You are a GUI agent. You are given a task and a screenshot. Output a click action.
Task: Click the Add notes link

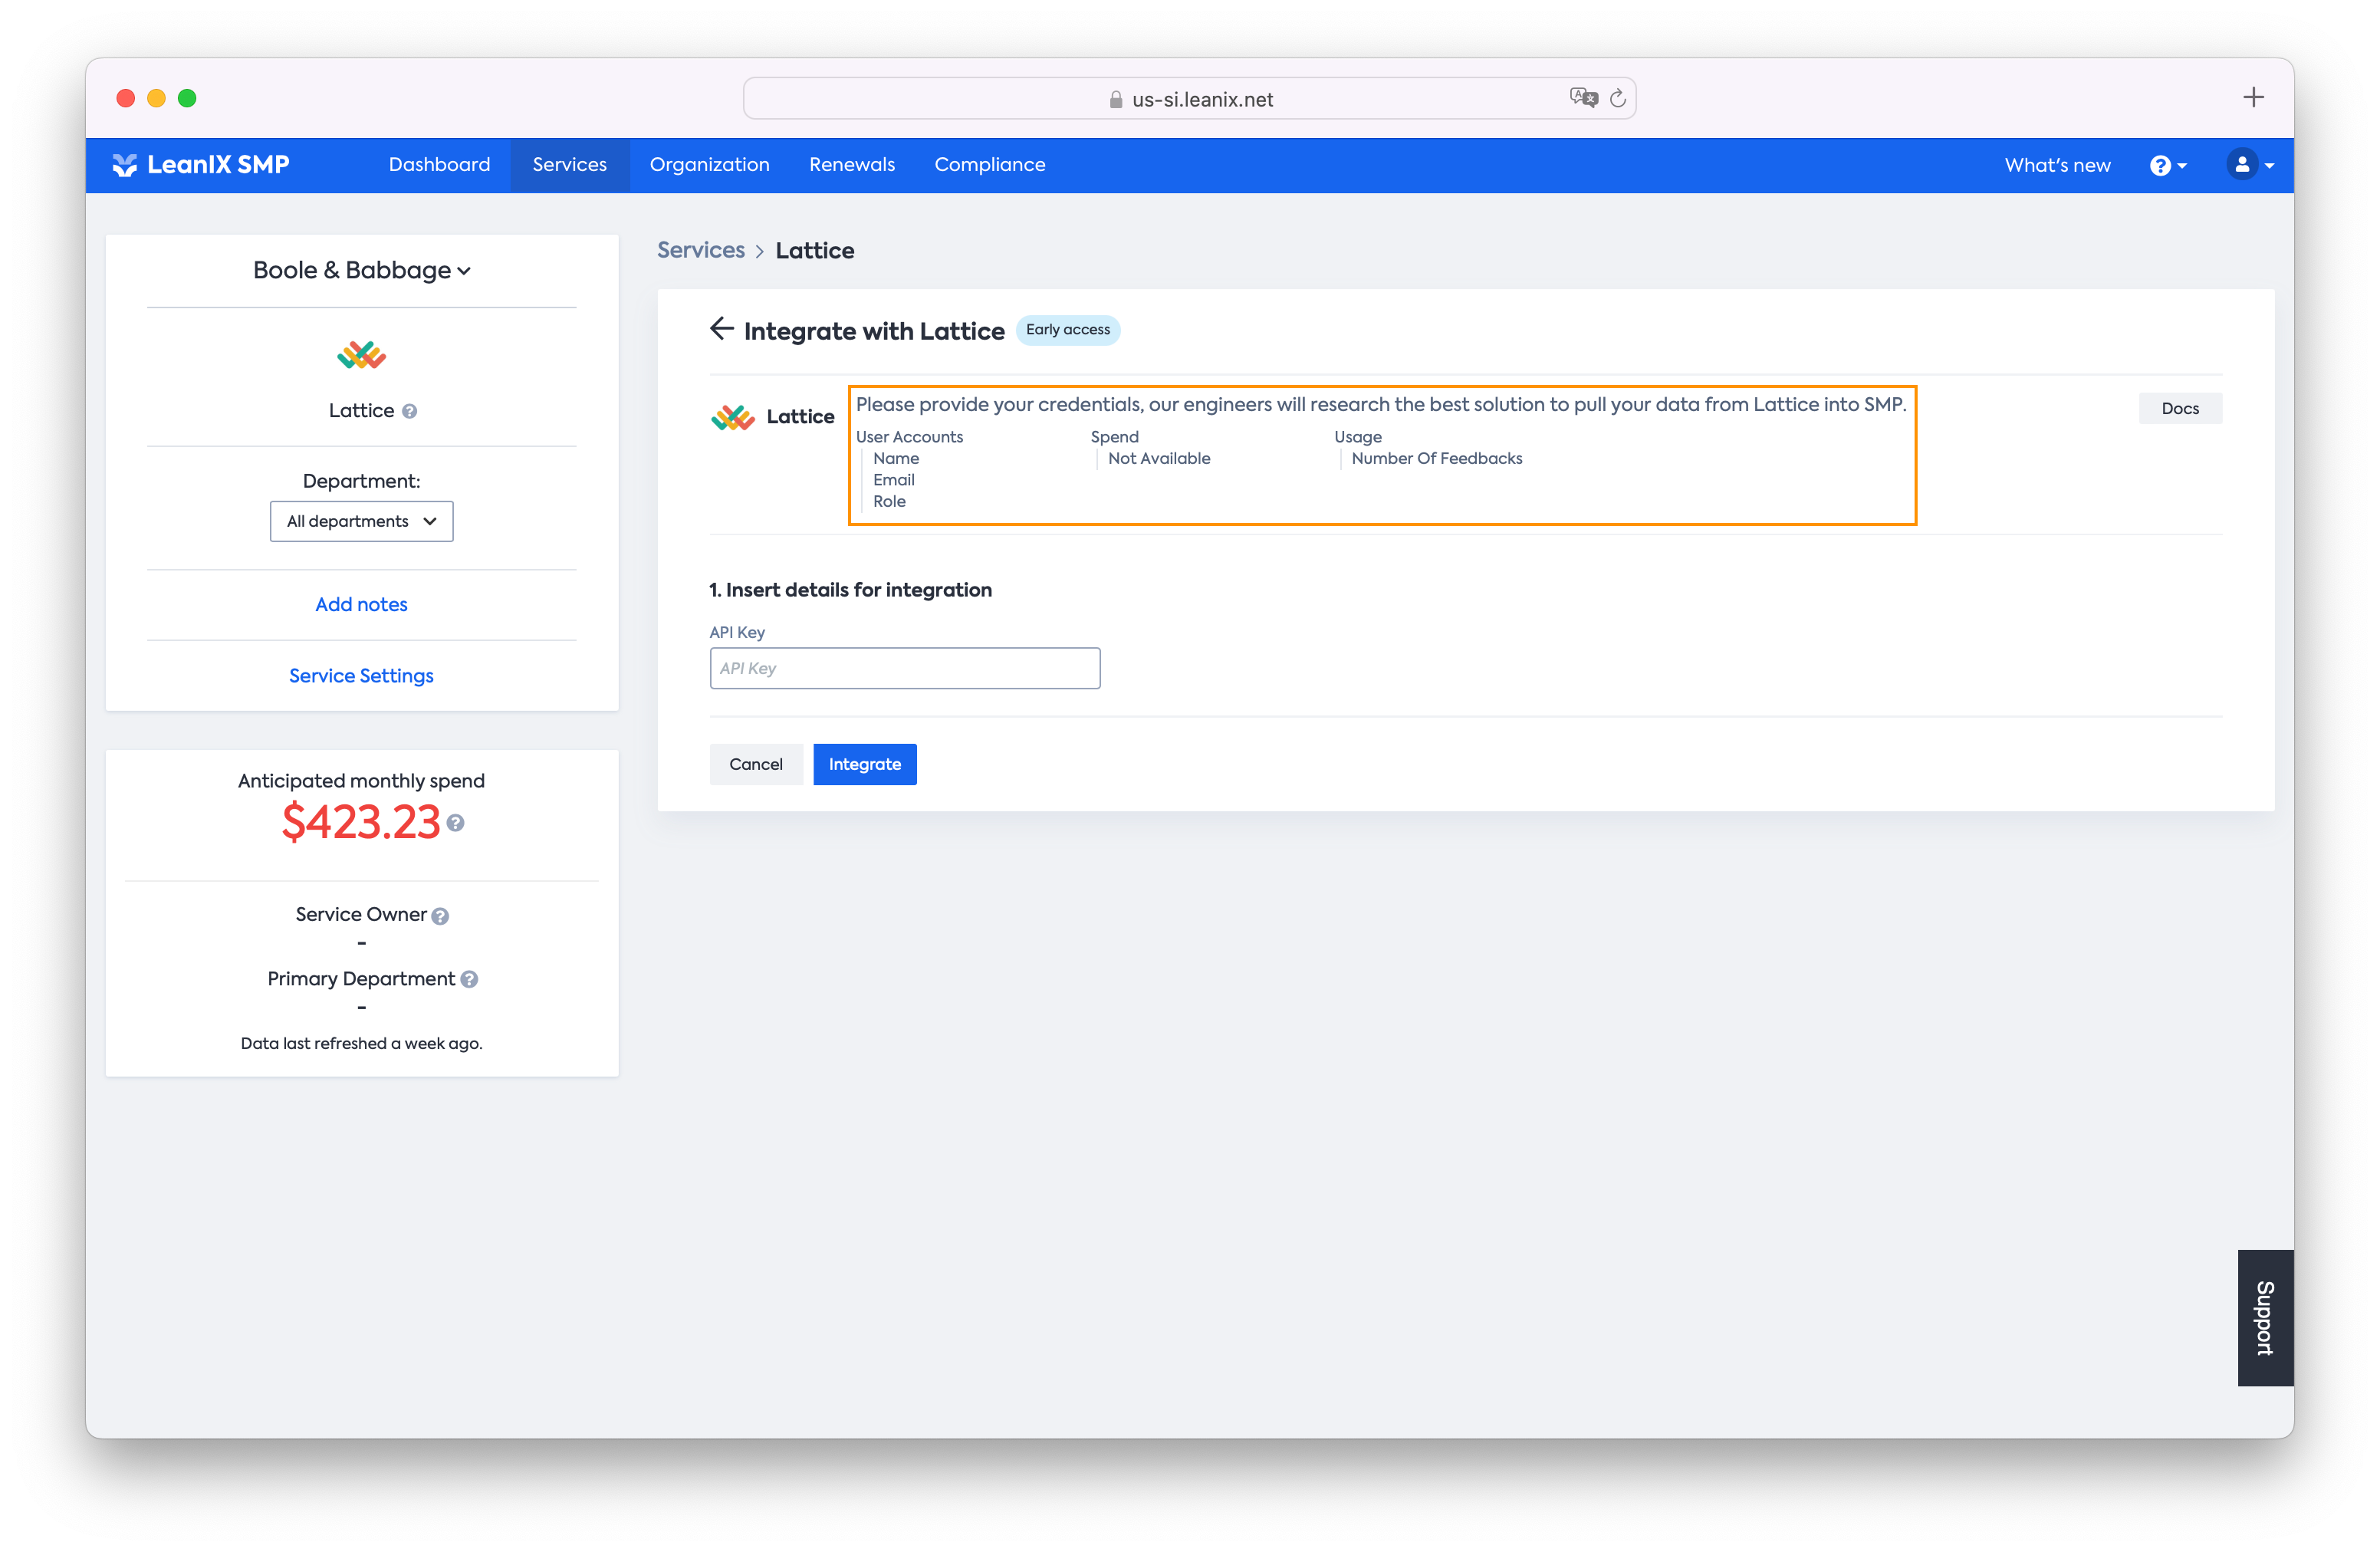coord(361,605)
